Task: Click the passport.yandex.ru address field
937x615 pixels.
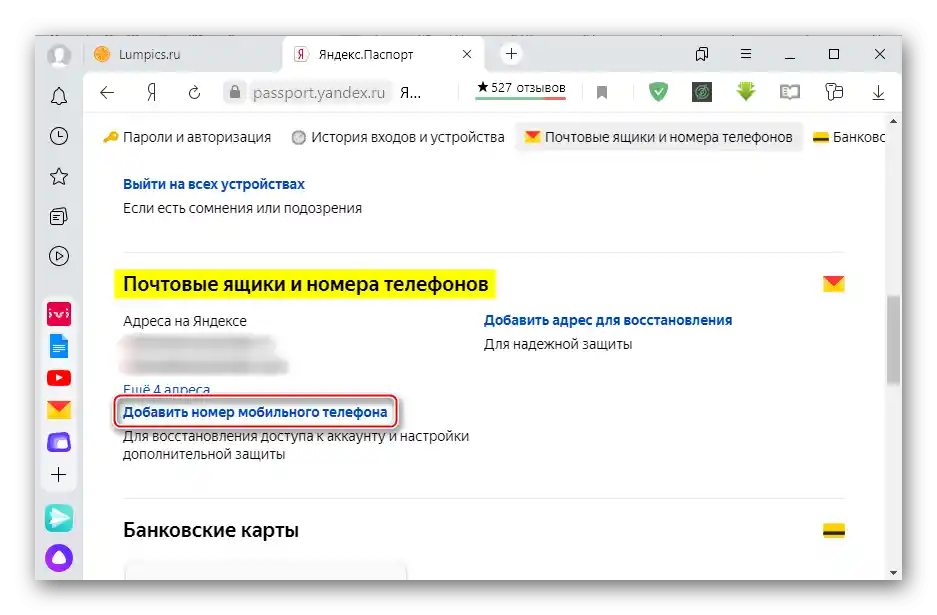Action: click(319, 93)
